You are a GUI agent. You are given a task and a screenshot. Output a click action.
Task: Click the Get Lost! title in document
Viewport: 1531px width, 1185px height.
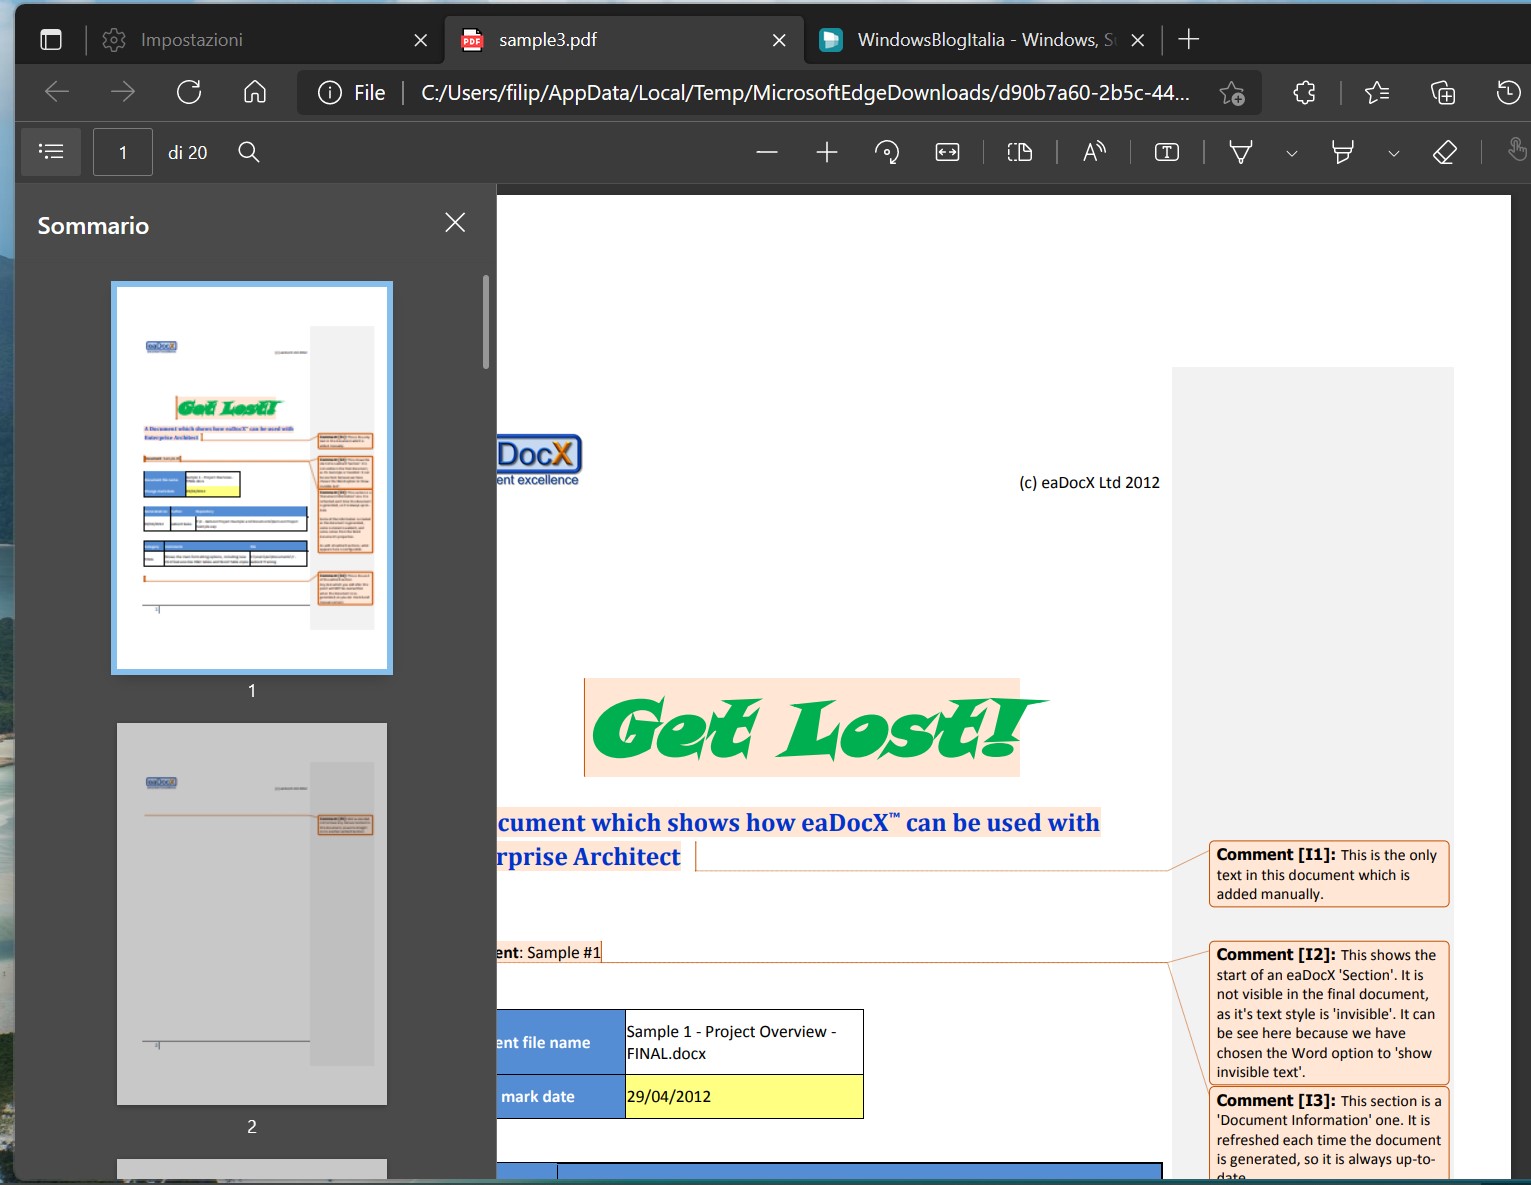pyautogui.click(x=818, y=728)
